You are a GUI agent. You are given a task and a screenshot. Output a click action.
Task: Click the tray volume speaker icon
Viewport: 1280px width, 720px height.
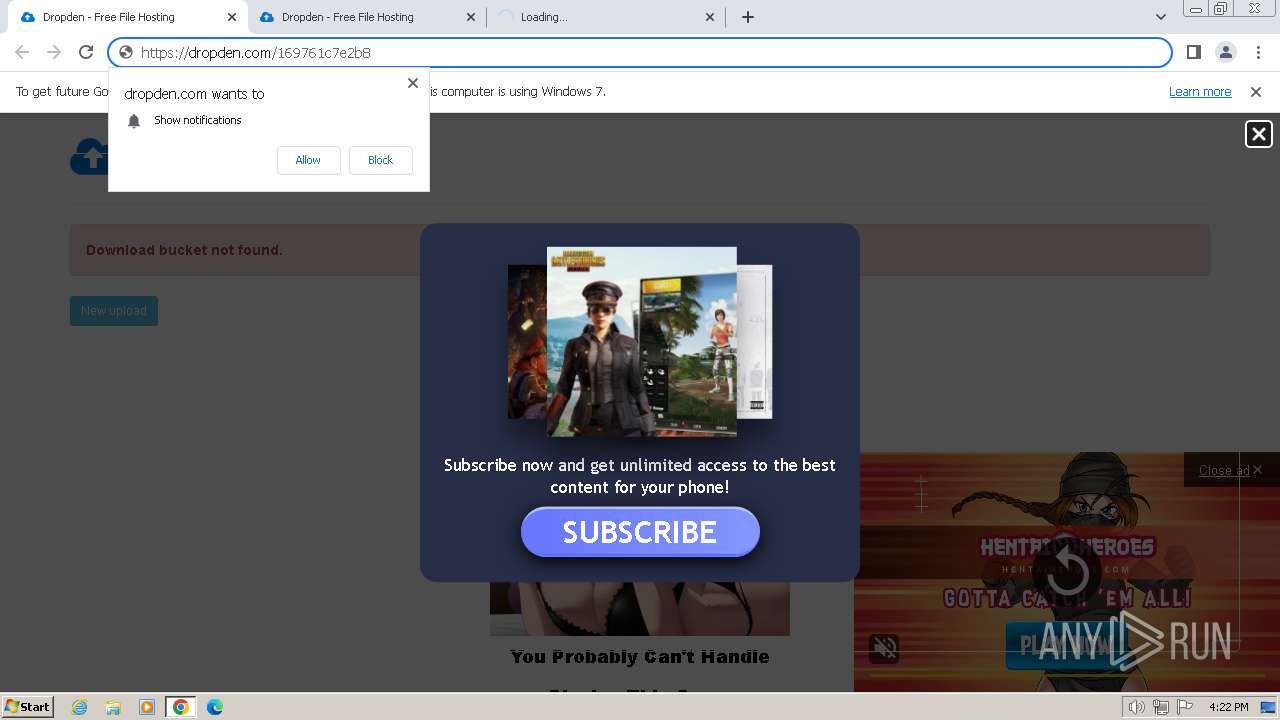point(1137,707)
